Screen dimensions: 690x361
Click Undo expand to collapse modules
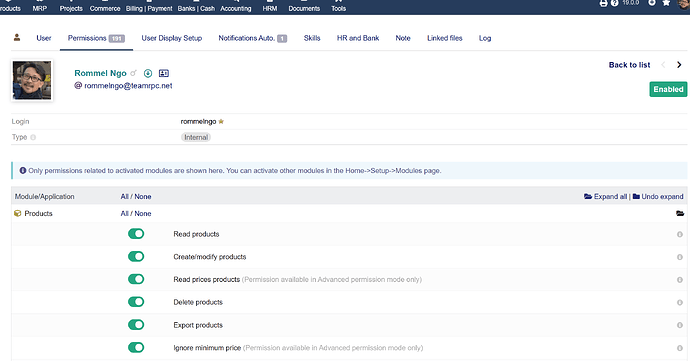coord(658,196)
